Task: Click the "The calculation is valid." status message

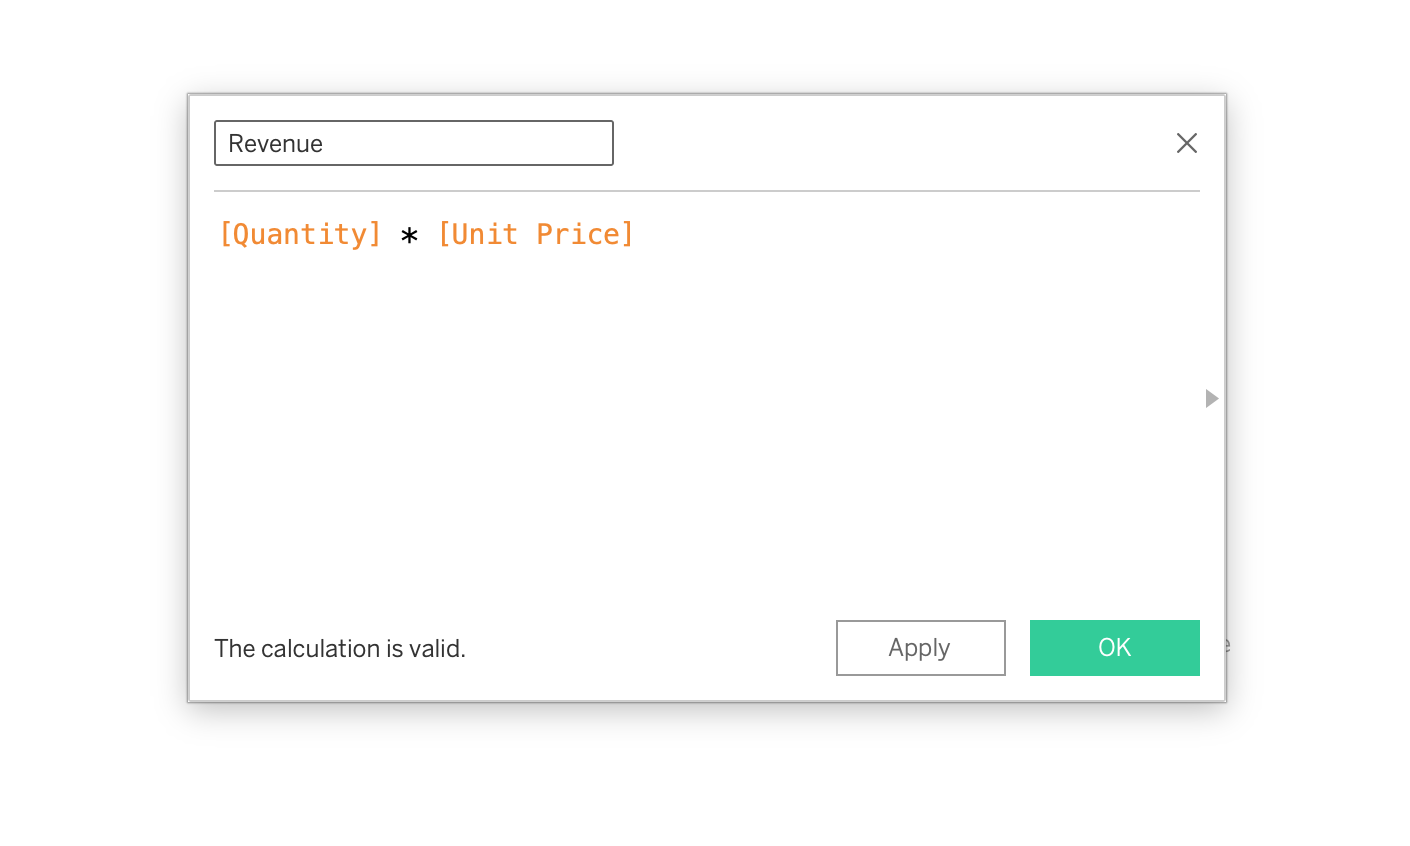Action: [340, 649]
